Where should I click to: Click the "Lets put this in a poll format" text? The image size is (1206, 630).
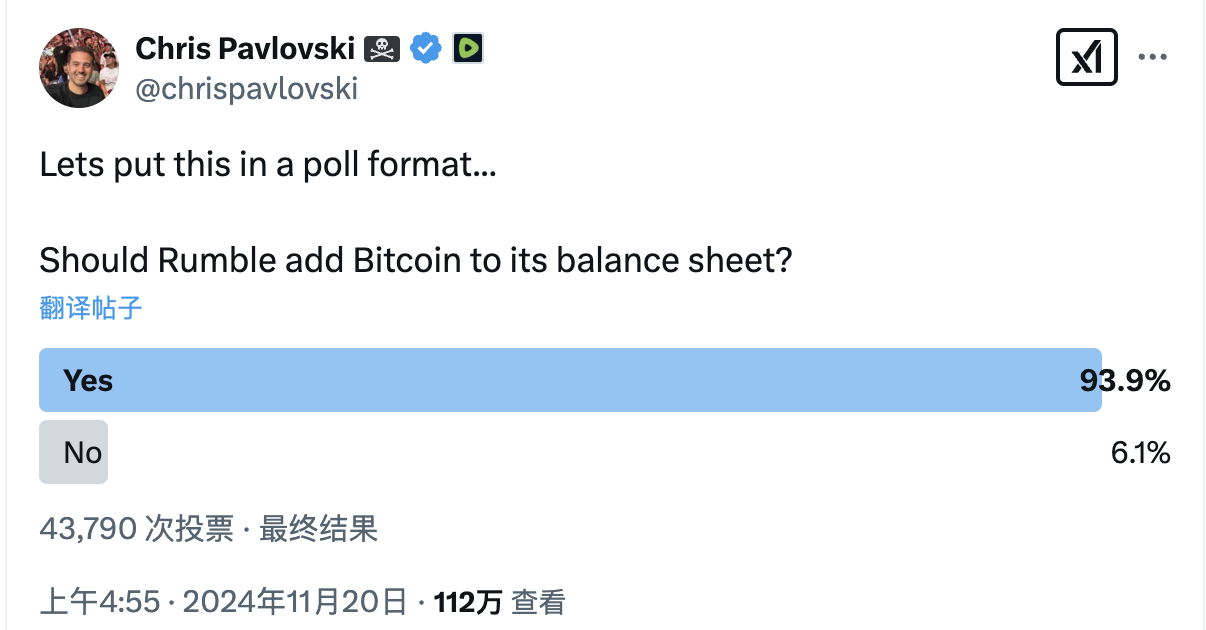point(268,165)
